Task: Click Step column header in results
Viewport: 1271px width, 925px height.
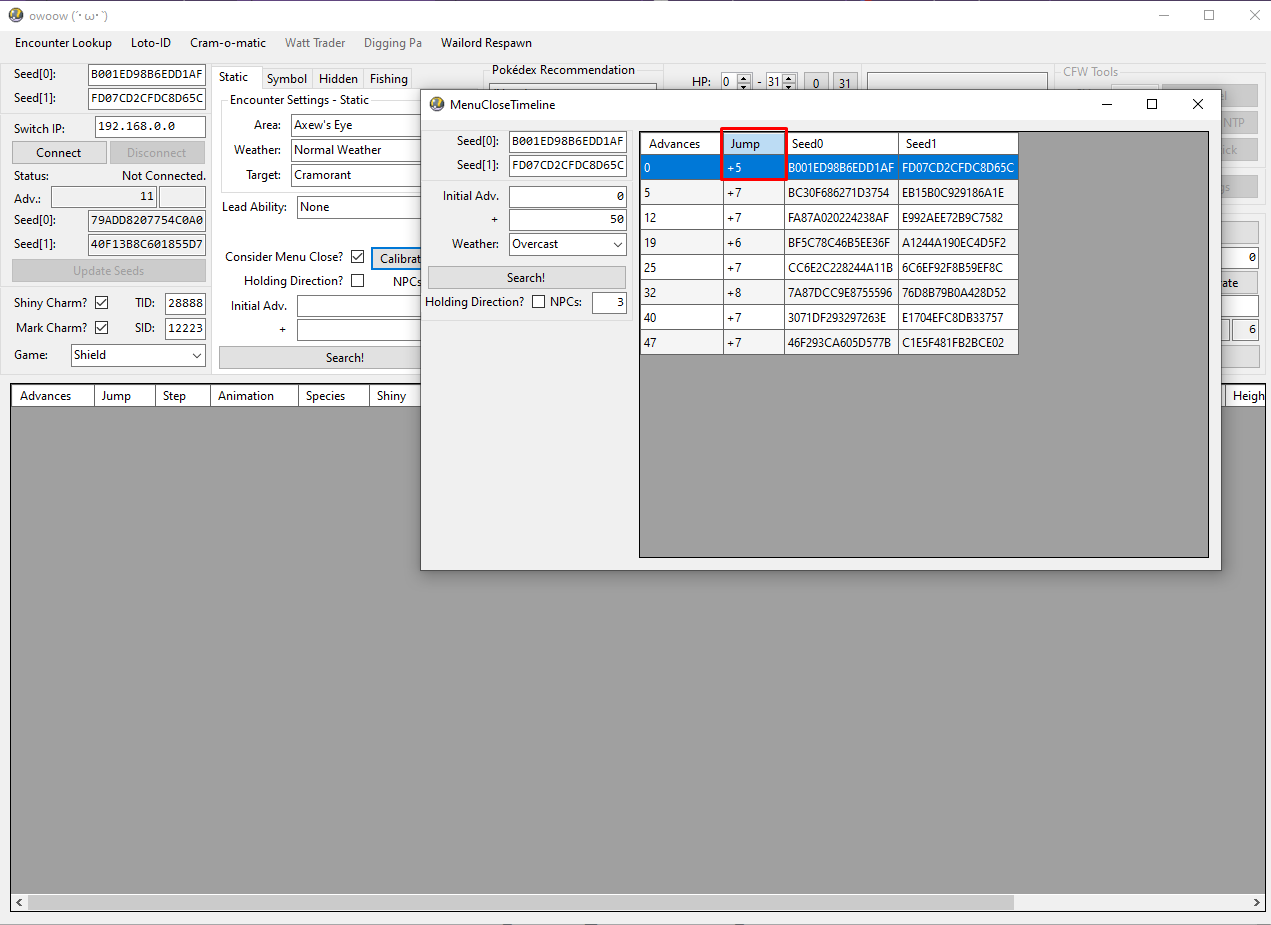Action: (x=182, y=396)
